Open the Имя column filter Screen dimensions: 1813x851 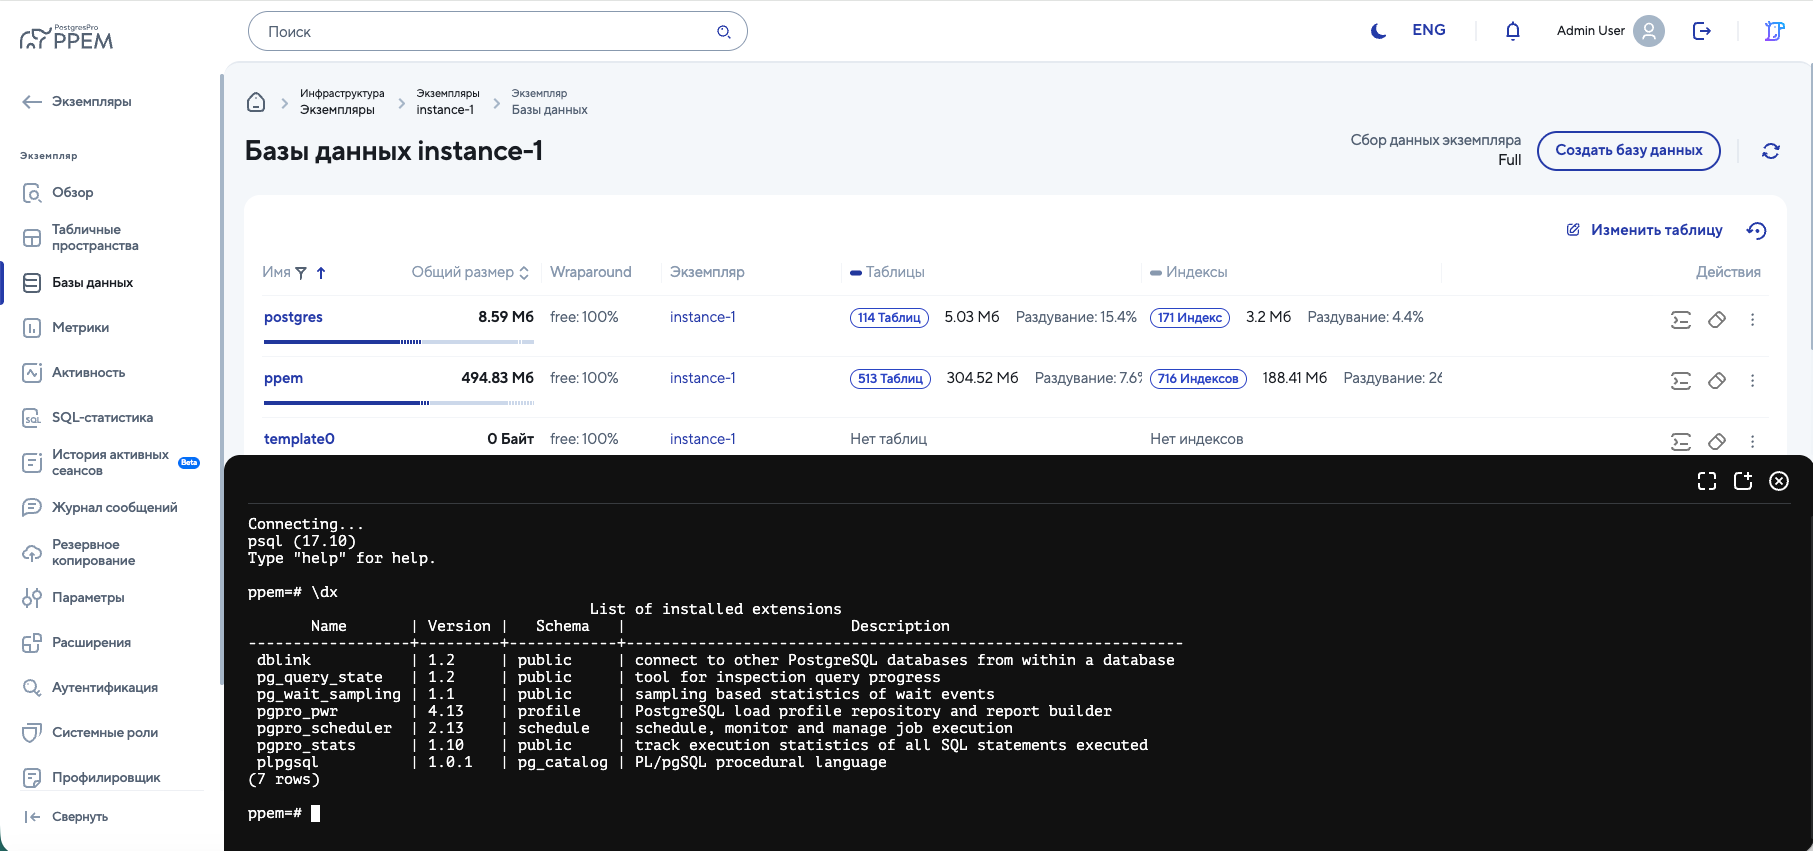[301, 273]
